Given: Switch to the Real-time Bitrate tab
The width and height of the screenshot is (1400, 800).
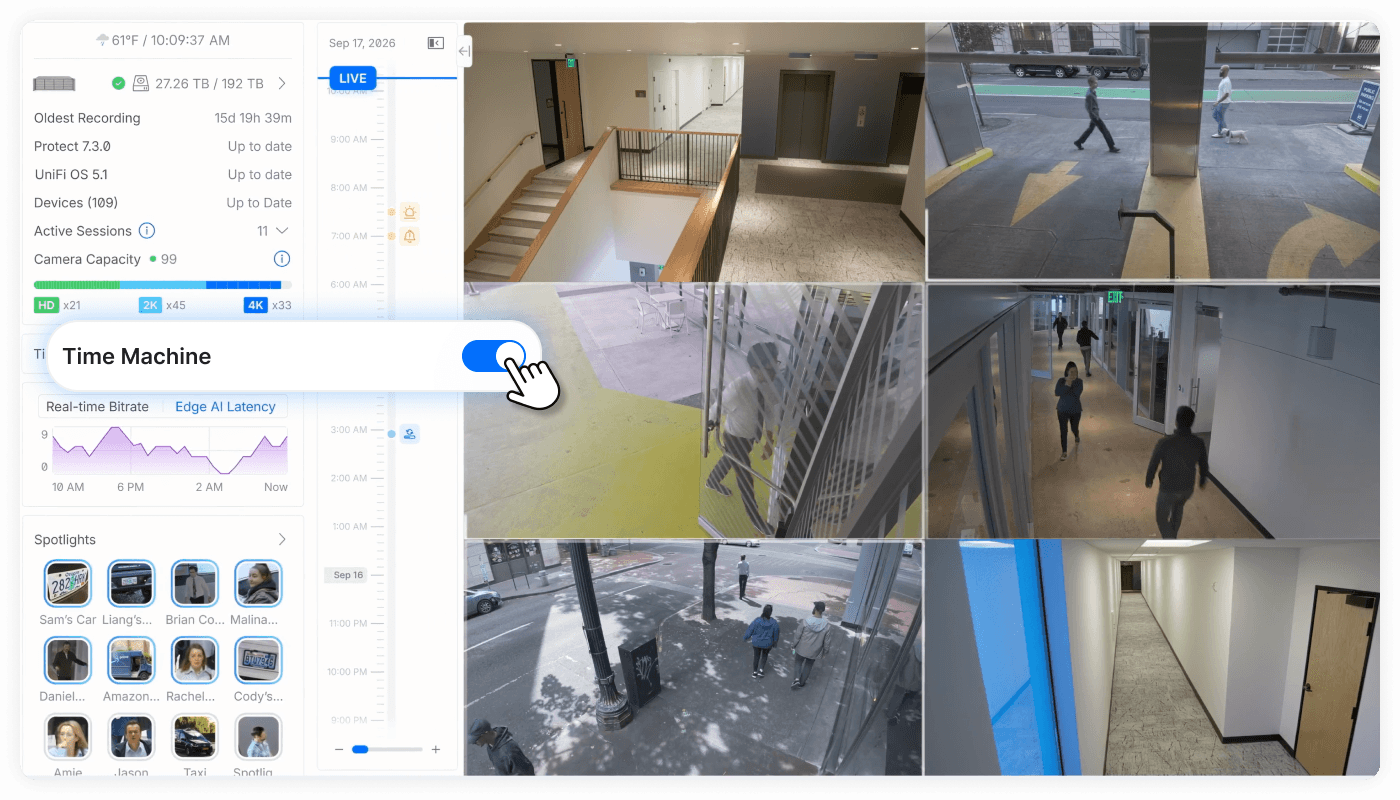Looking at the screenshot, I should (98, 407).
